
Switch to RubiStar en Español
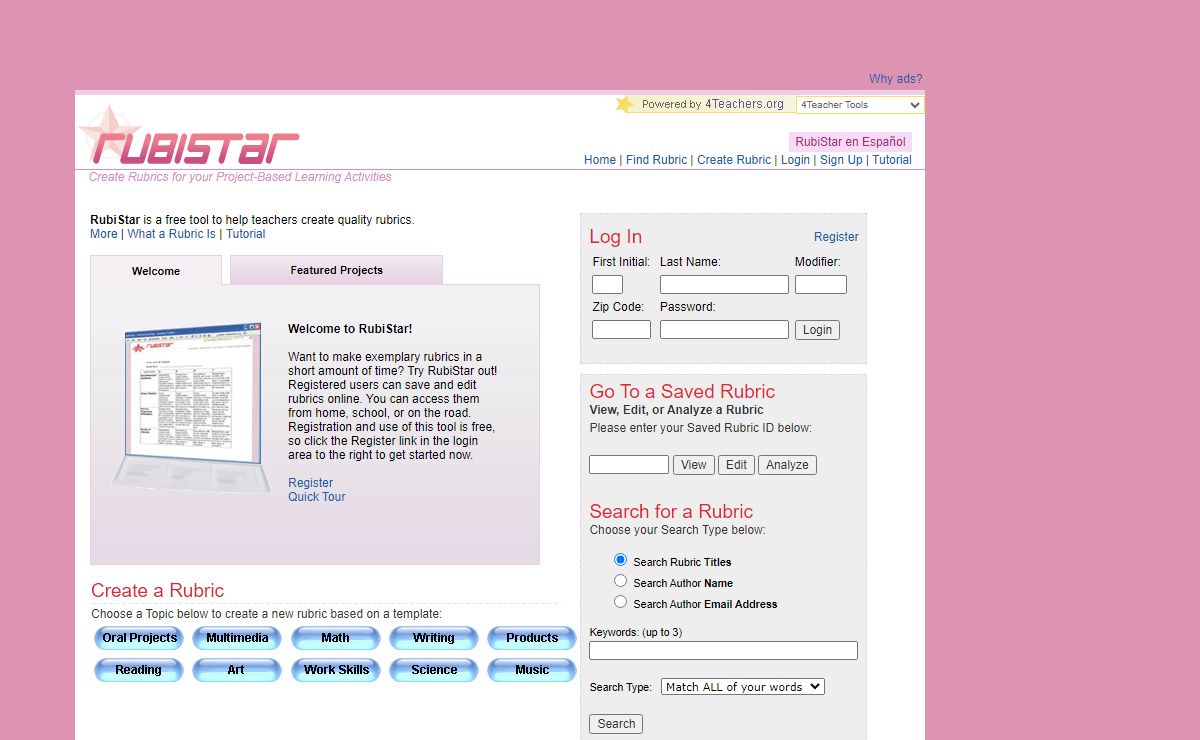click(x=851, y=142)
